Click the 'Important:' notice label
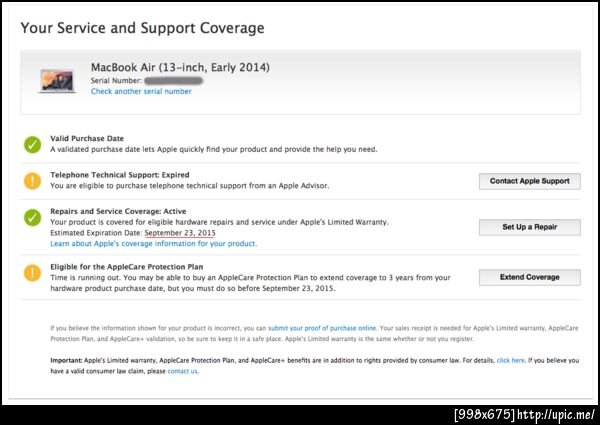This screenshot has width=600, height=425. (x=66, y=360)
